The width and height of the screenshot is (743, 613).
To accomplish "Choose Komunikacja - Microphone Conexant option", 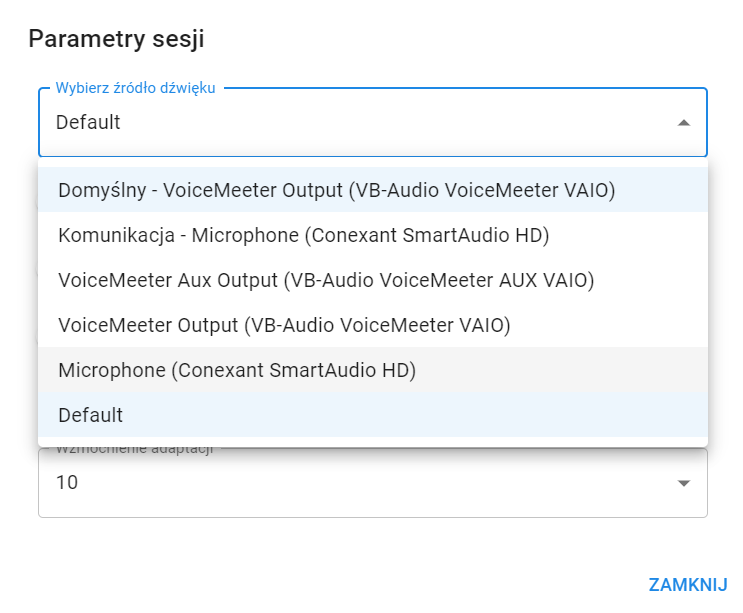I will [x=304, y=235].
